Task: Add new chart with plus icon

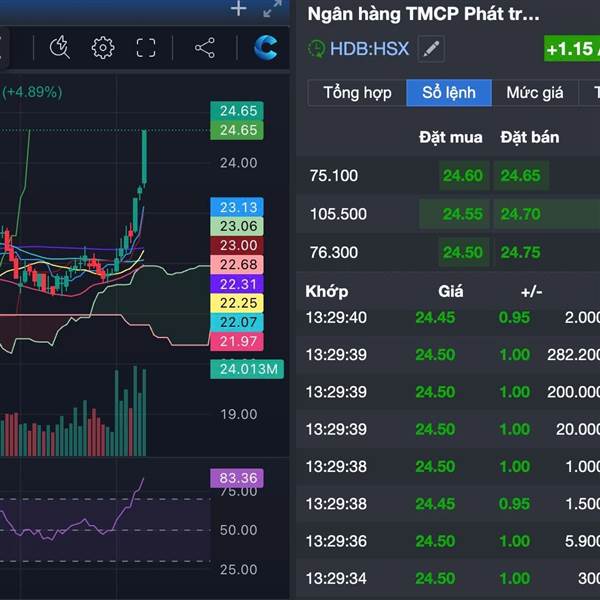Action: pyautogui.click(x=238, y=8)
